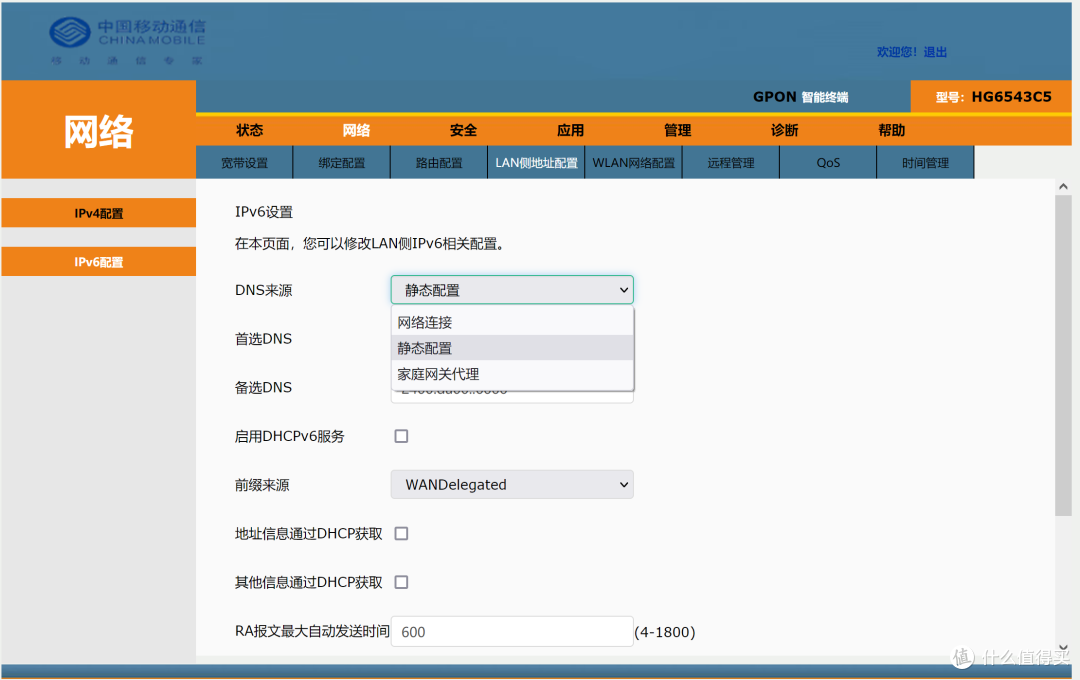Click the 欢迎您! greeting link
This screenshot has height=680, width=1080.
click(896, 51)
